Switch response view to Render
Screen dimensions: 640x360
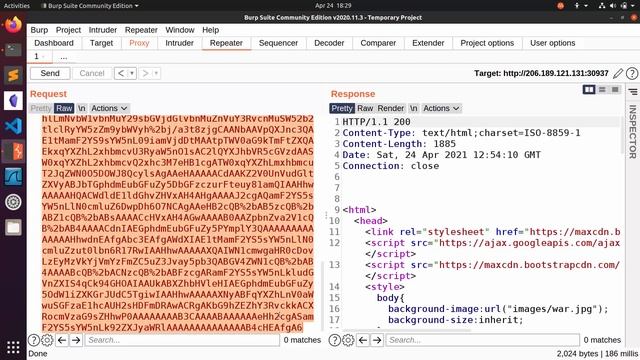click(391, 108)
